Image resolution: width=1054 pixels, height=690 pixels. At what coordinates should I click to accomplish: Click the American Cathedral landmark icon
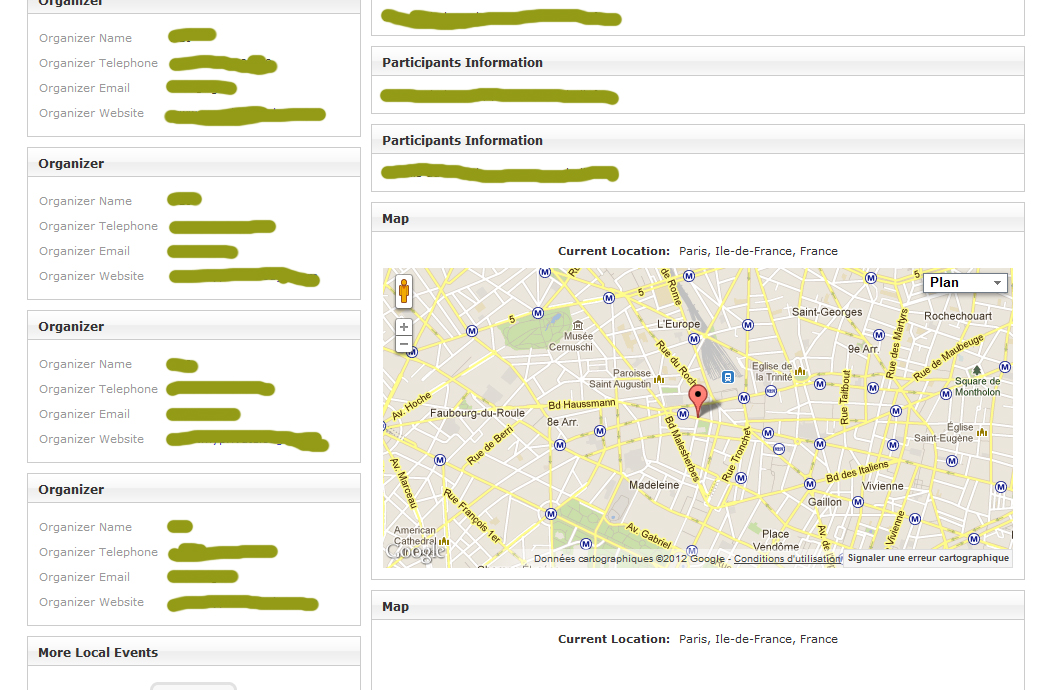tap(444, 541)
